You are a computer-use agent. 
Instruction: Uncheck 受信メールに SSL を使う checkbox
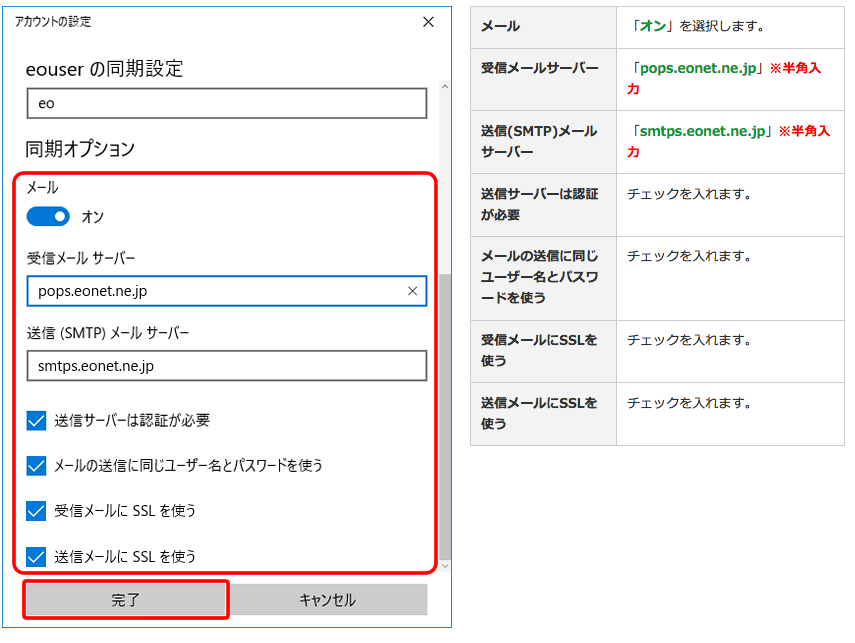[x=37, y=510]
